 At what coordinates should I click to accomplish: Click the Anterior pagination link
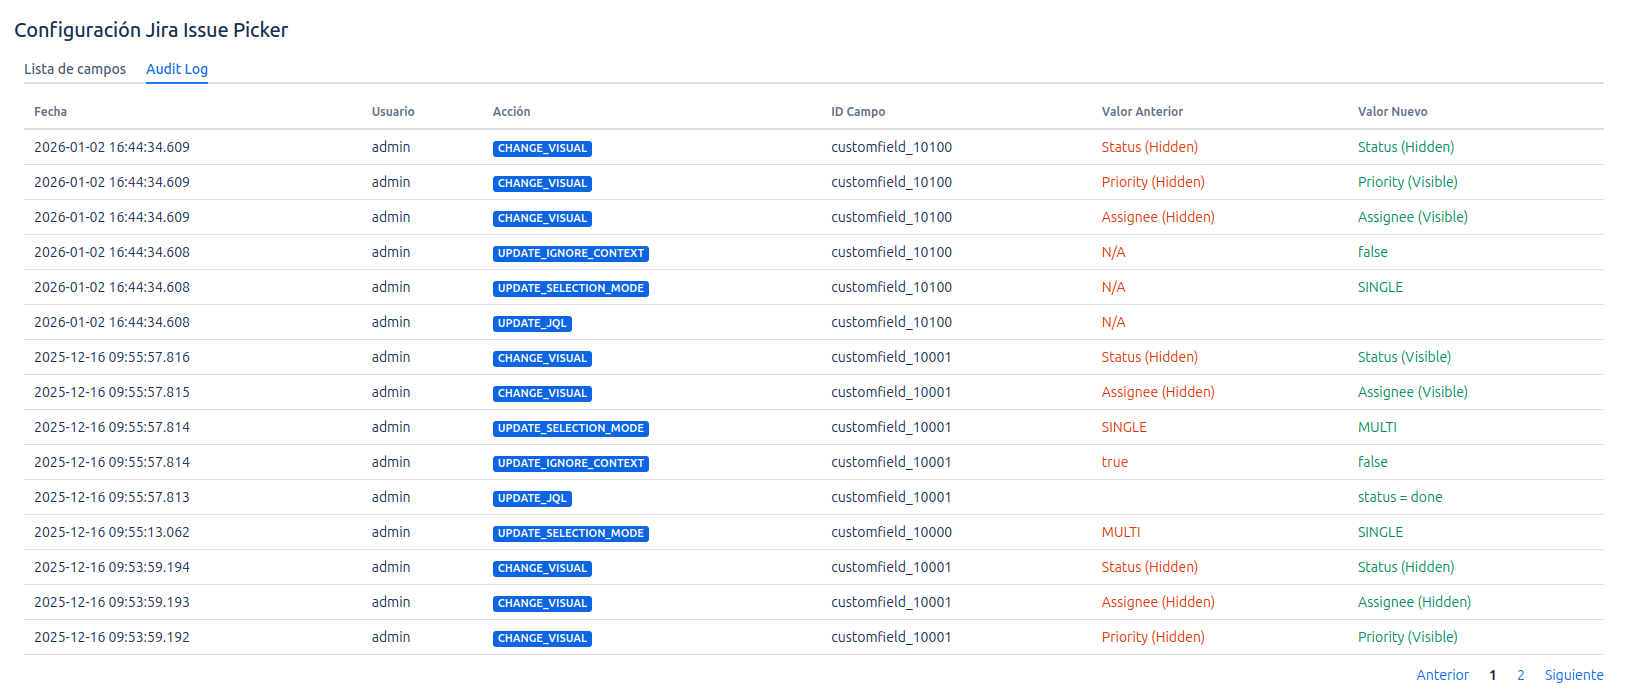click(1442, 675)
